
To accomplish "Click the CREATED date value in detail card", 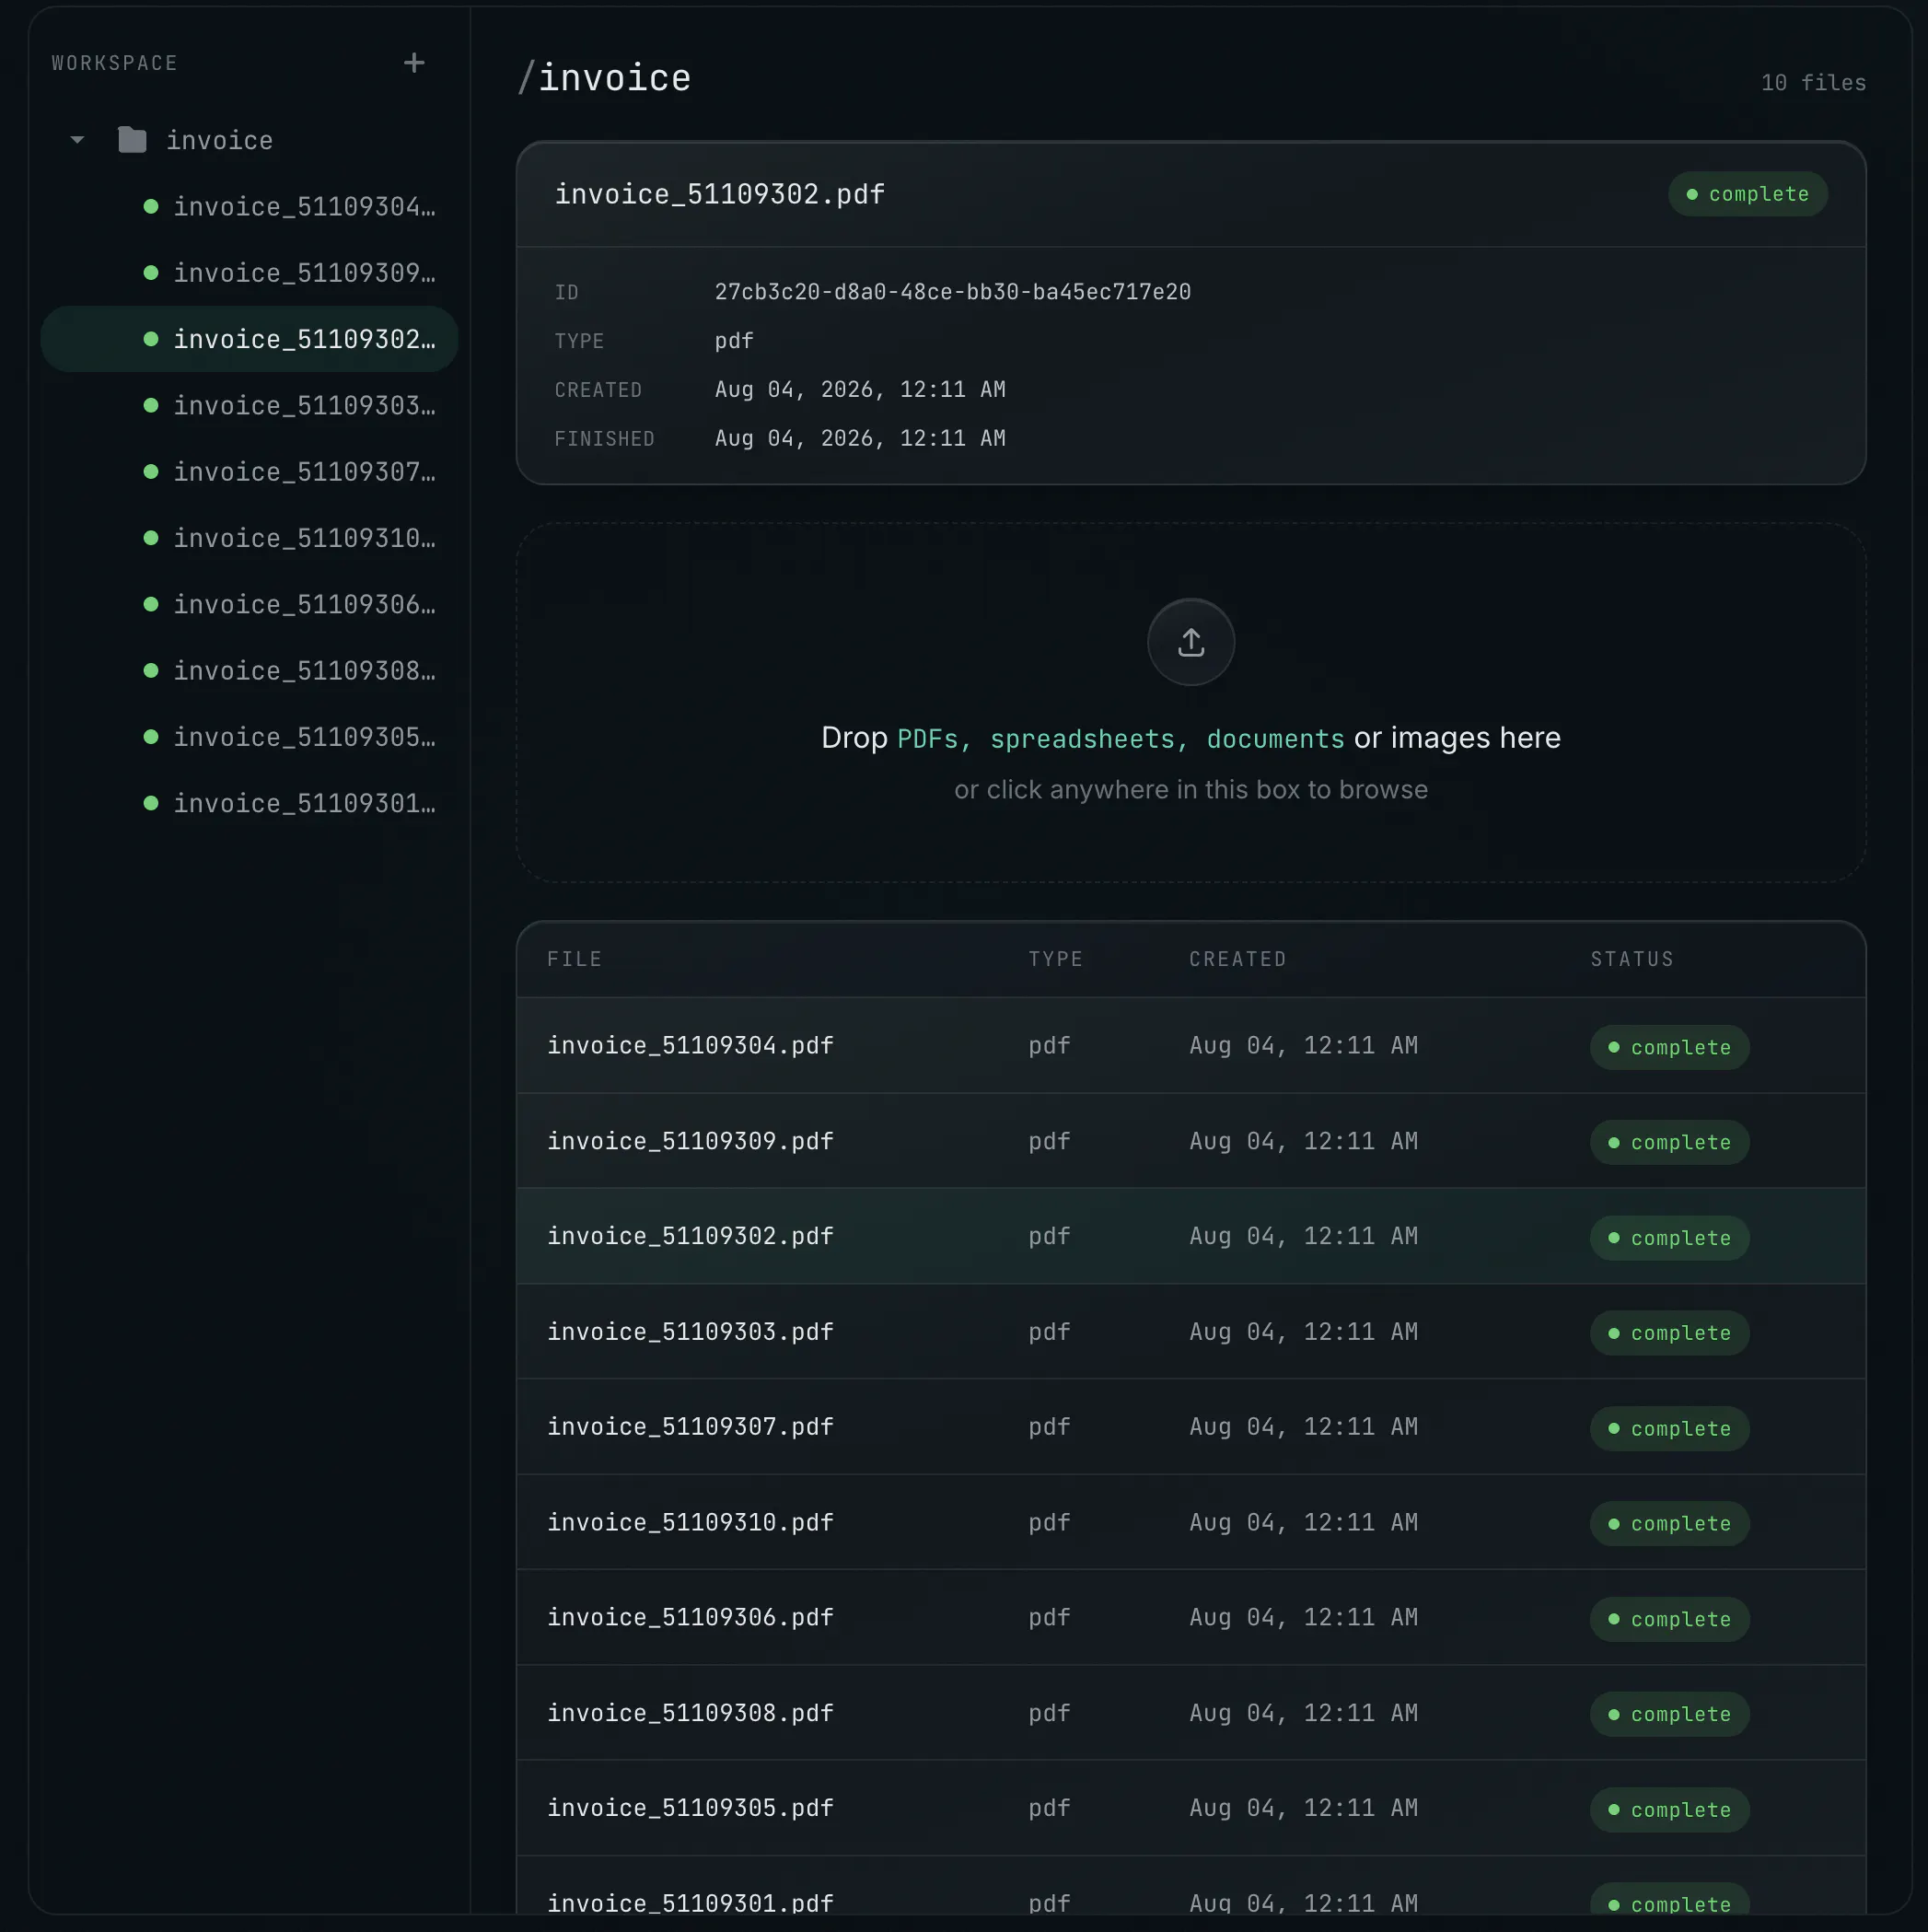I will pos(860,390).
